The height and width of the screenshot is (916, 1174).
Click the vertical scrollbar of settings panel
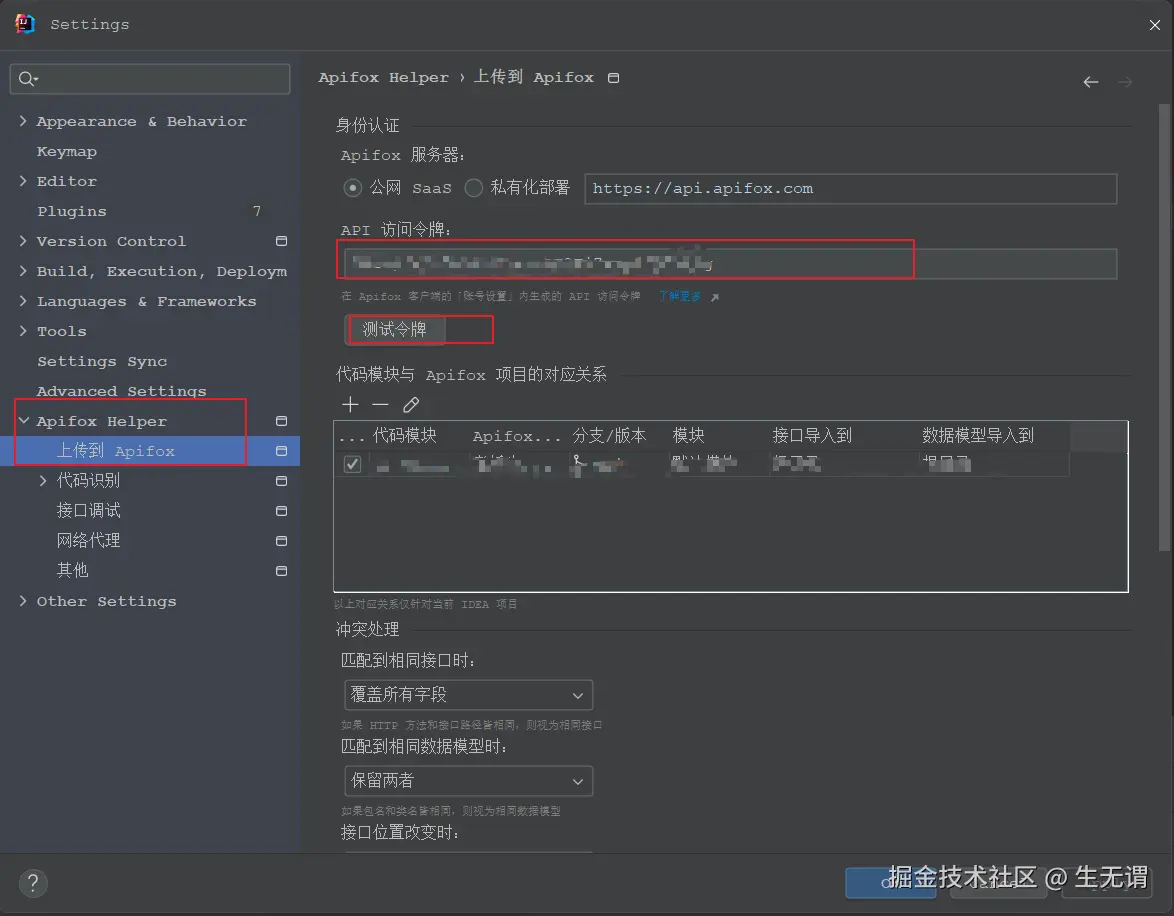coord(1164,327)
